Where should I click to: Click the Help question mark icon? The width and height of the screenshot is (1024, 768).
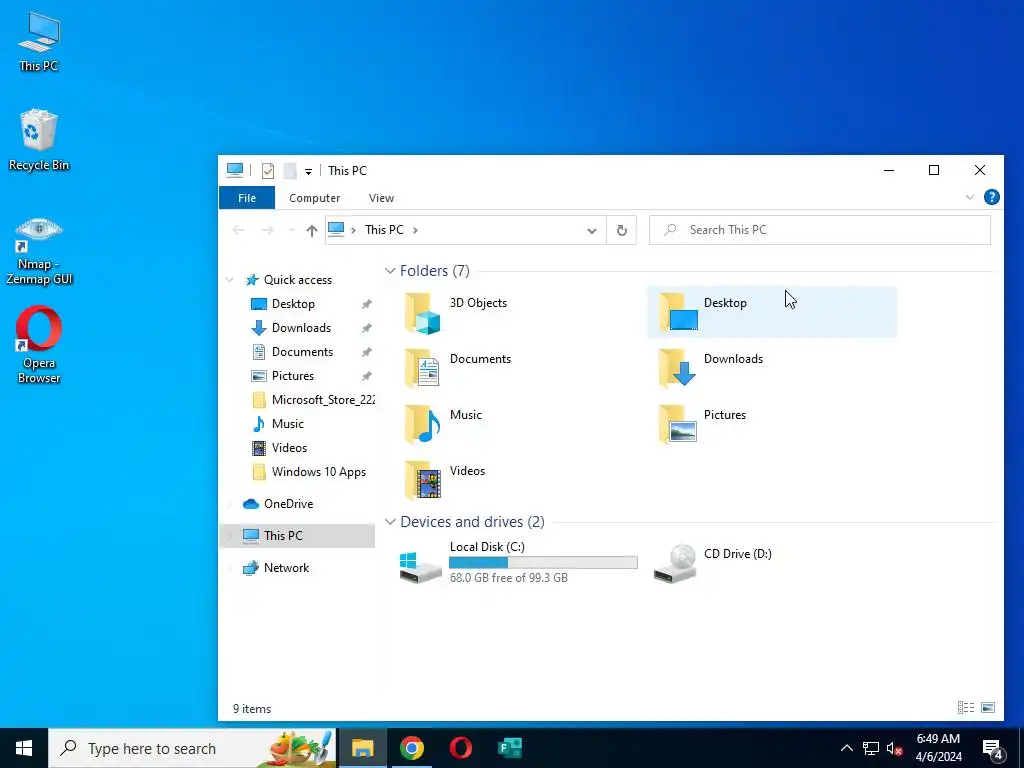(991, 197)
